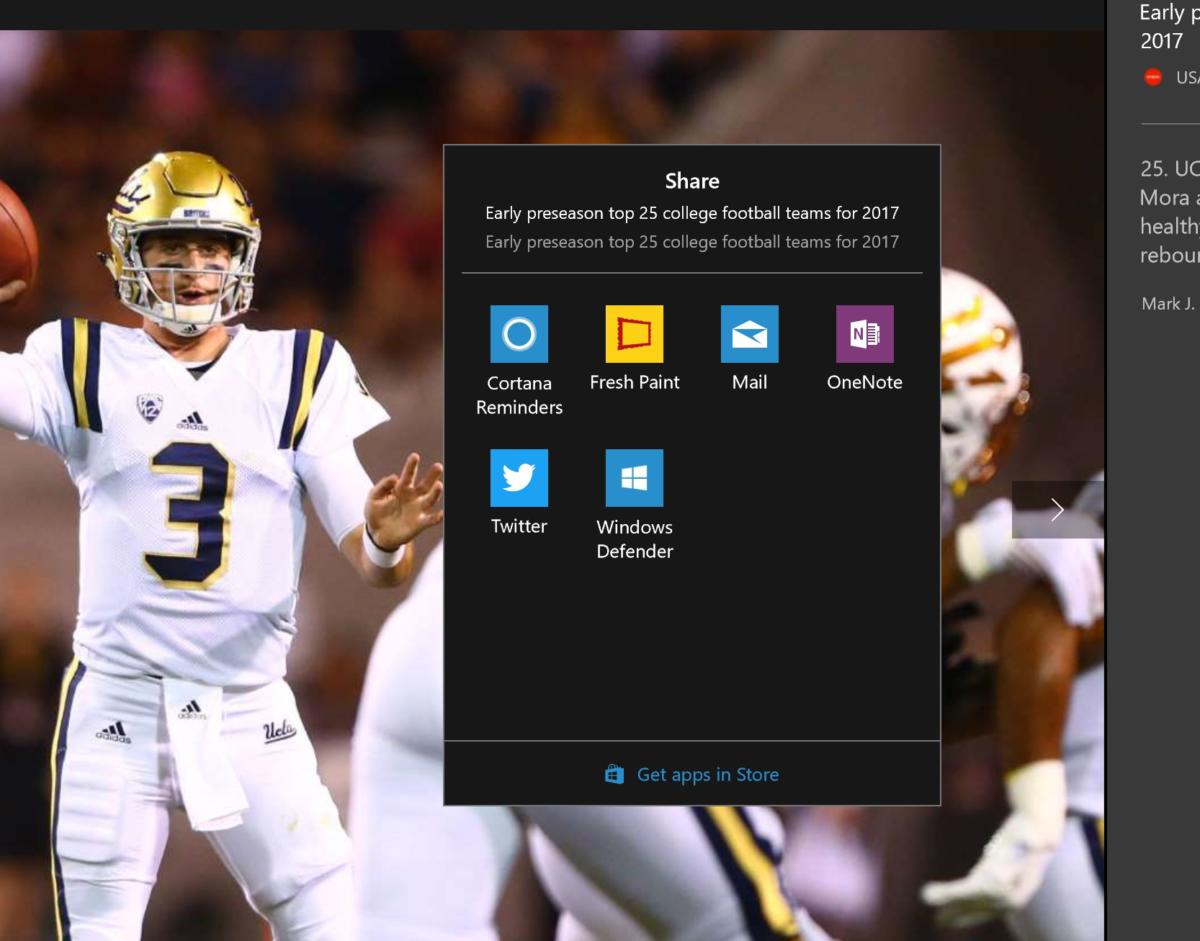Click the grey article subtitle in Share panel
The width and height of the screenshot is (1200, 941).
pyautogui.click(x=692, y=242)
